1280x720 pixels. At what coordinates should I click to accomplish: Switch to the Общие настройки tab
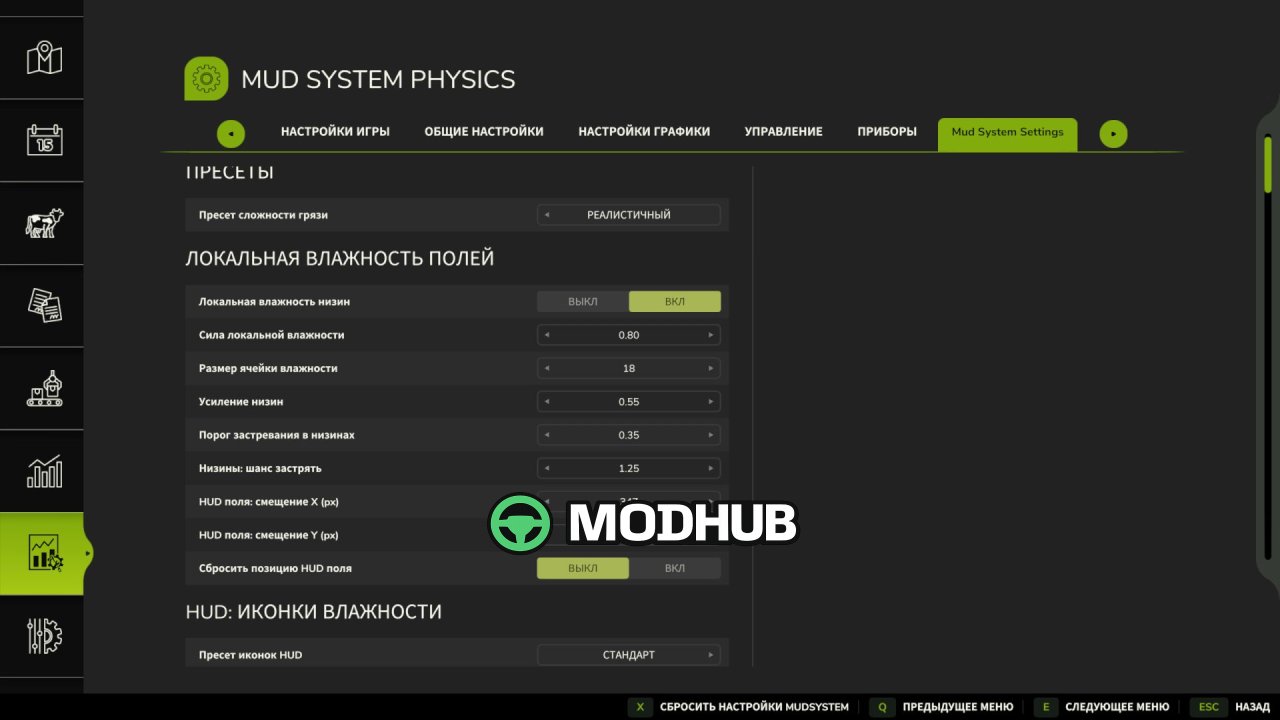(x=484, y=132)
